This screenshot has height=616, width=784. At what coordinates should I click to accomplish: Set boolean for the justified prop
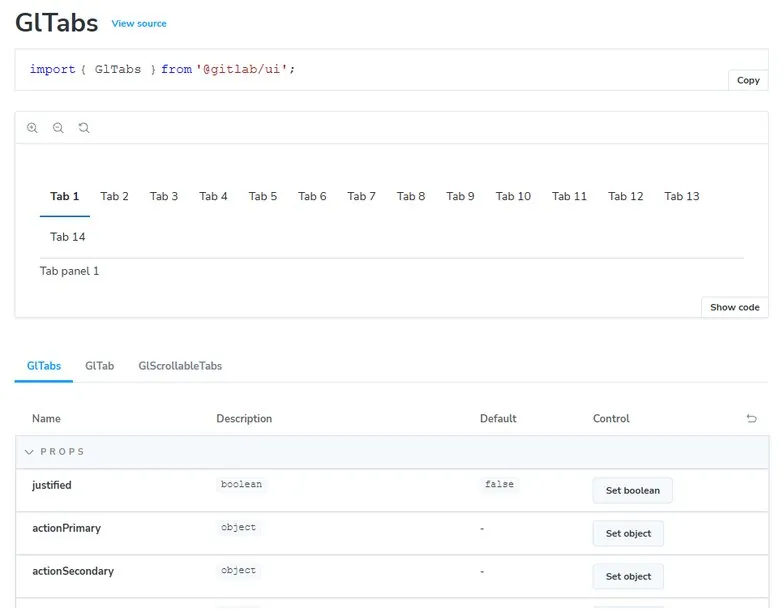point(632,491)
